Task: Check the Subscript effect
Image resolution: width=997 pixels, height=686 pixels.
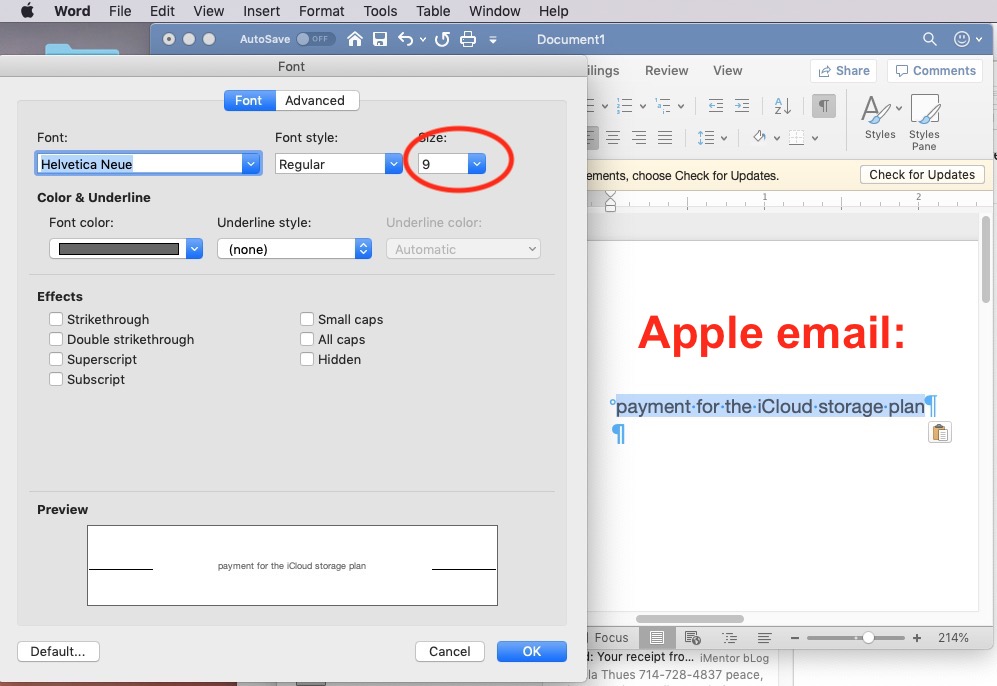Action: coord(56,379)
